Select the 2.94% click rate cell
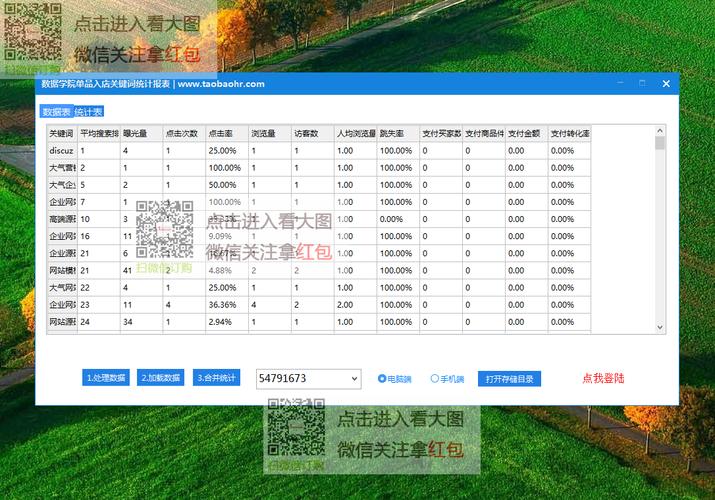The image size is (715, 500). (x=227, y=322)
